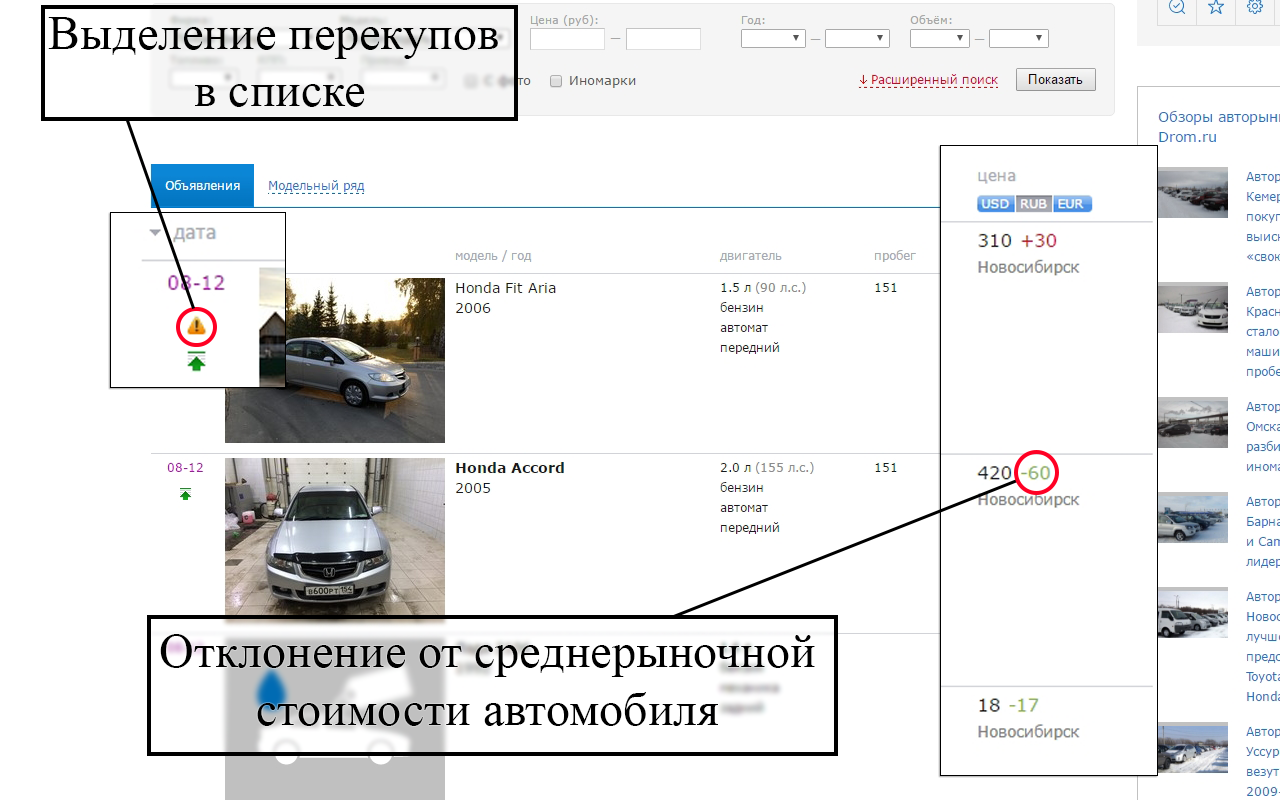The width and height of the screenshot is (1280, 800).
Task: Click the 08-12 date in the Honda Accord row
Action: 185,468
